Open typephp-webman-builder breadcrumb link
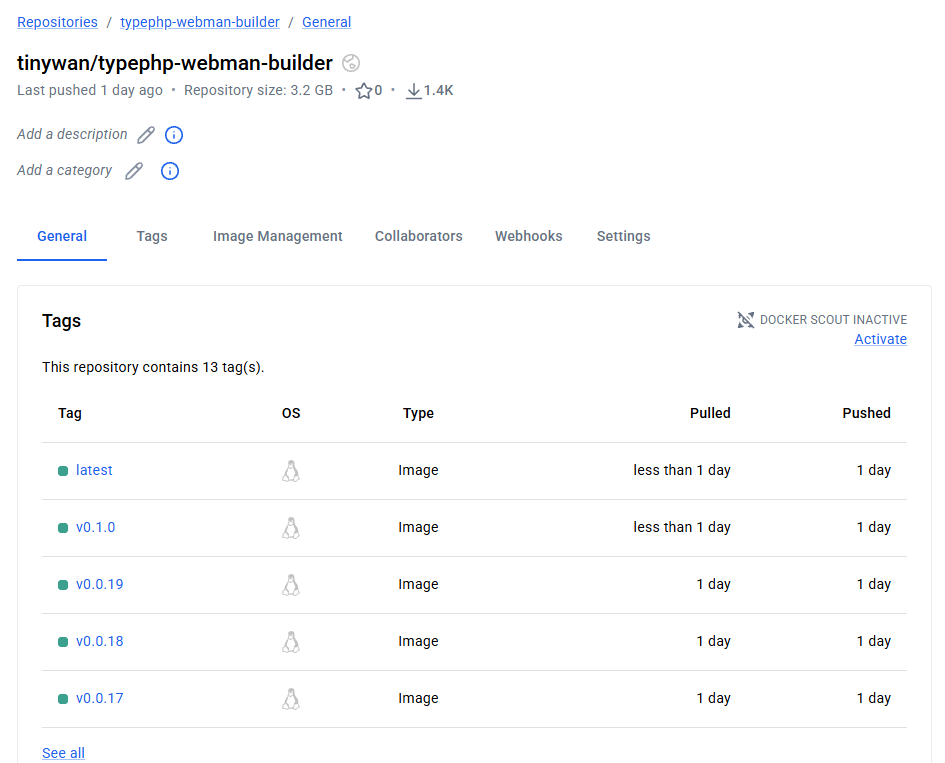This screenshot has width=945, height=763. point(200,22)
